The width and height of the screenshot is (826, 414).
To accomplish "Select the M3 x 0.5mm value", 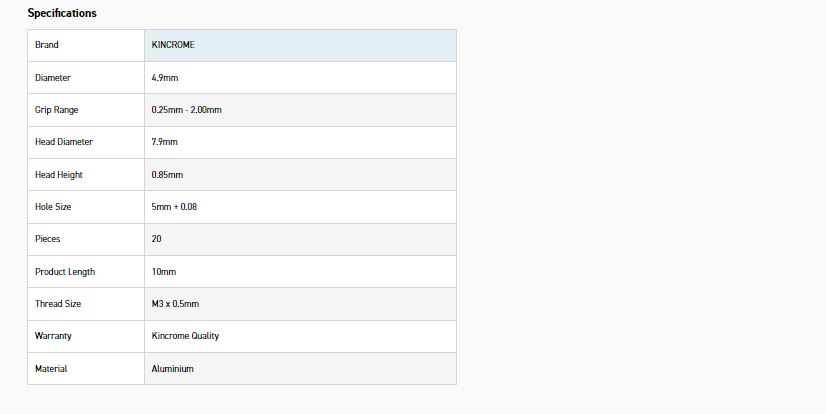I will click(175, 304).
